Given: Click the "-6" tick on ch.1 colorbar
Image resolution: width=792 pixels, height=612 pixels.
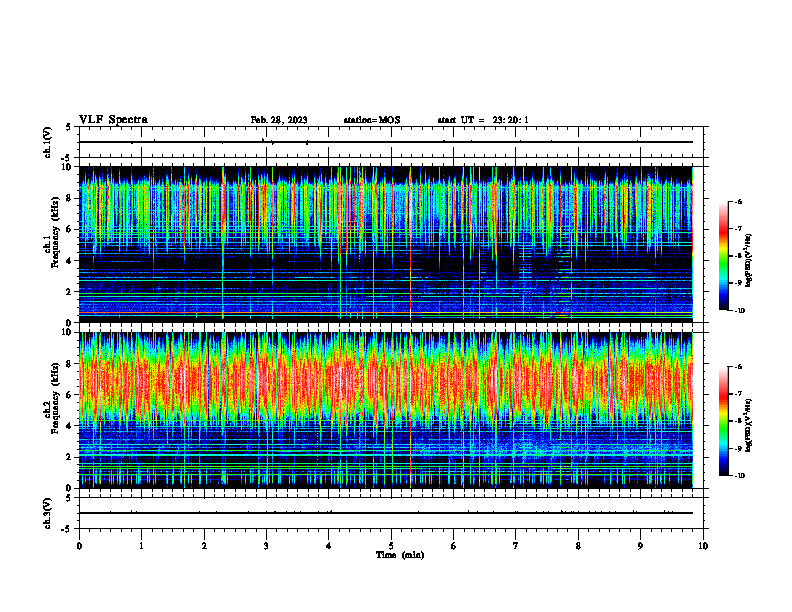Looking at the screenshot, I should click(738, 201).
